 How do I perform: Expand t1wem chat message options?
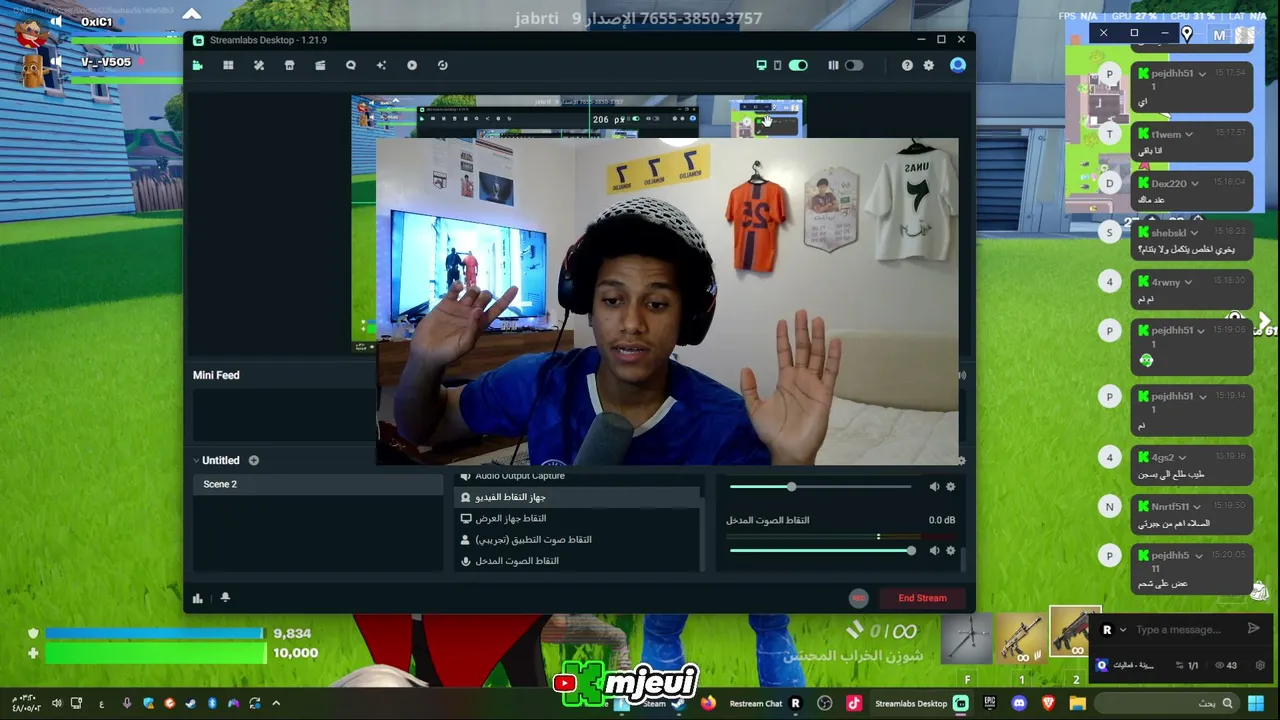1189,134
